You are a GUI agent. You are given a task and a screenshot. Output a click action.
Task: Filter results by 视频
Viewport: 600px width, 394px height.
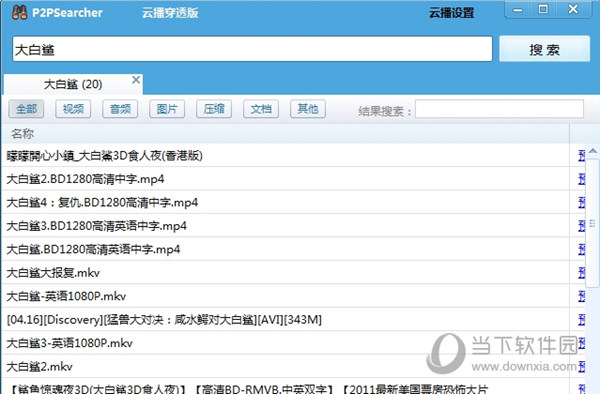[73, 109]
